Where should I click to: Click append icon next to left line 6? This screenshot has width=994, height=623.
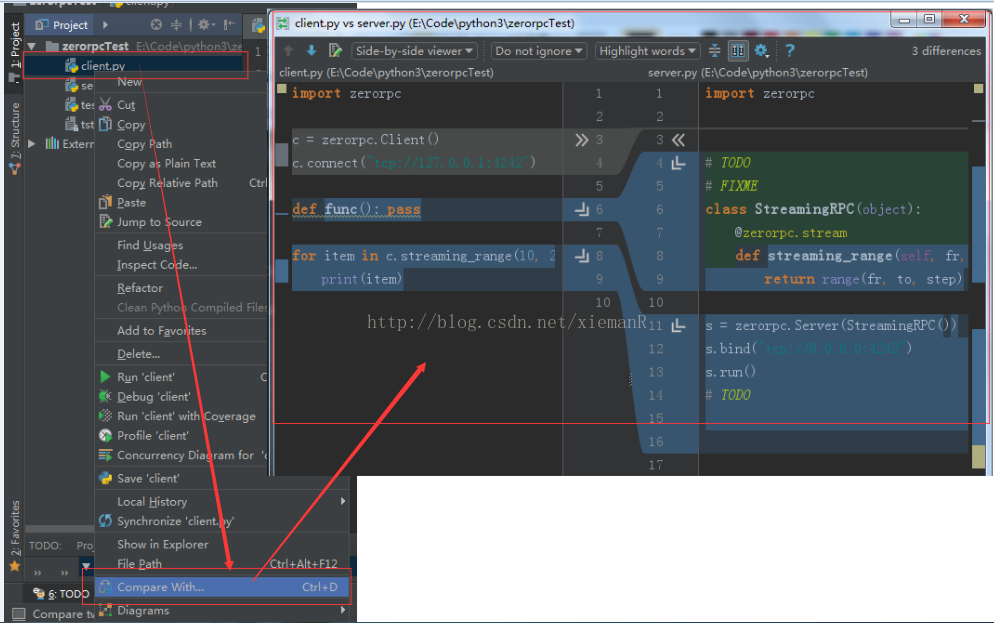point(581,209)
